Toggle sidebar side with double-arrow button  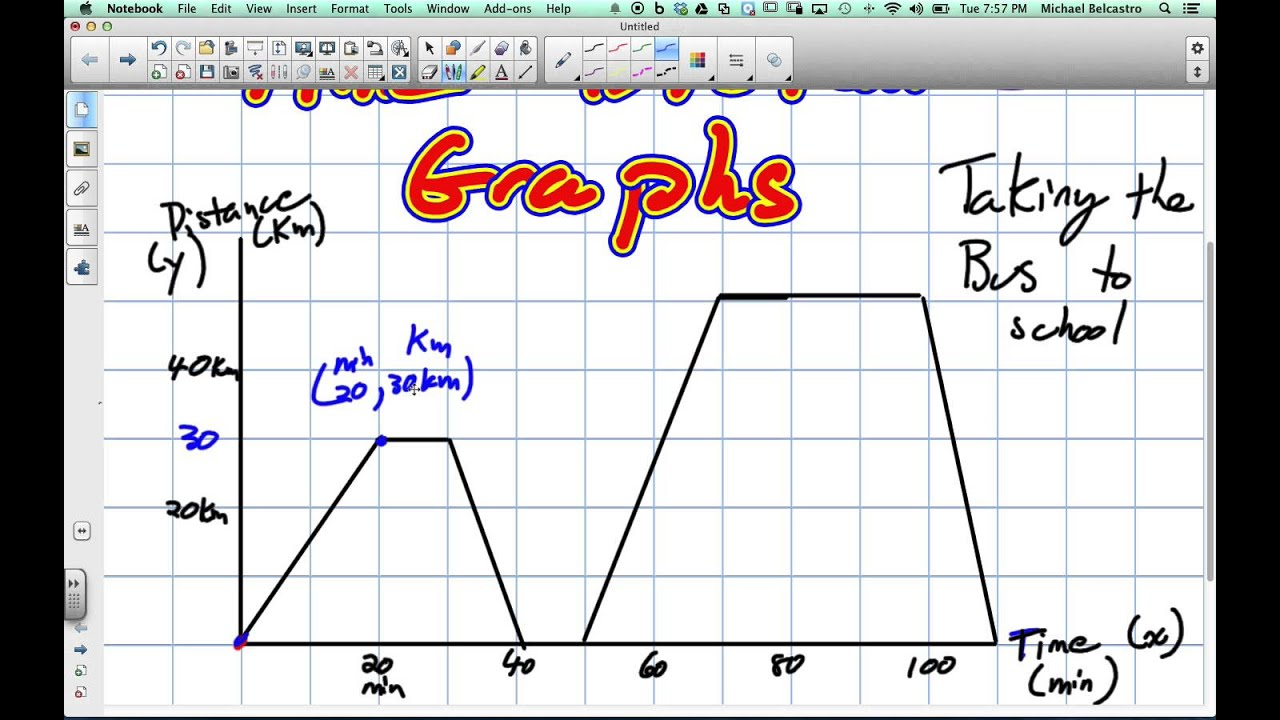point(82,531)
